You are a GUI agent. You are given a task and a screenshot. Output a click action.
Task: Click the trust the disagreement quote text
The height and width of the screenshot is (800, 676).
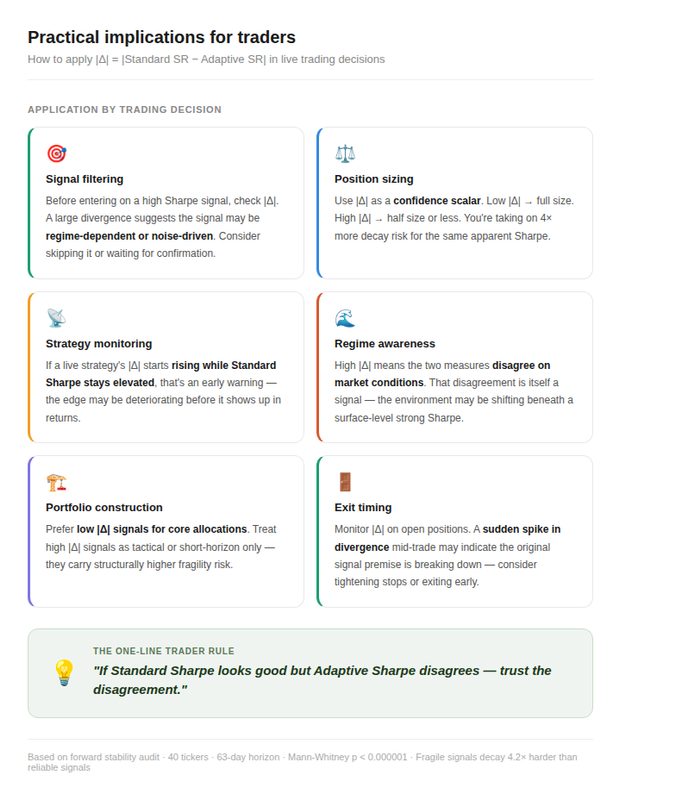coord(322,680)
